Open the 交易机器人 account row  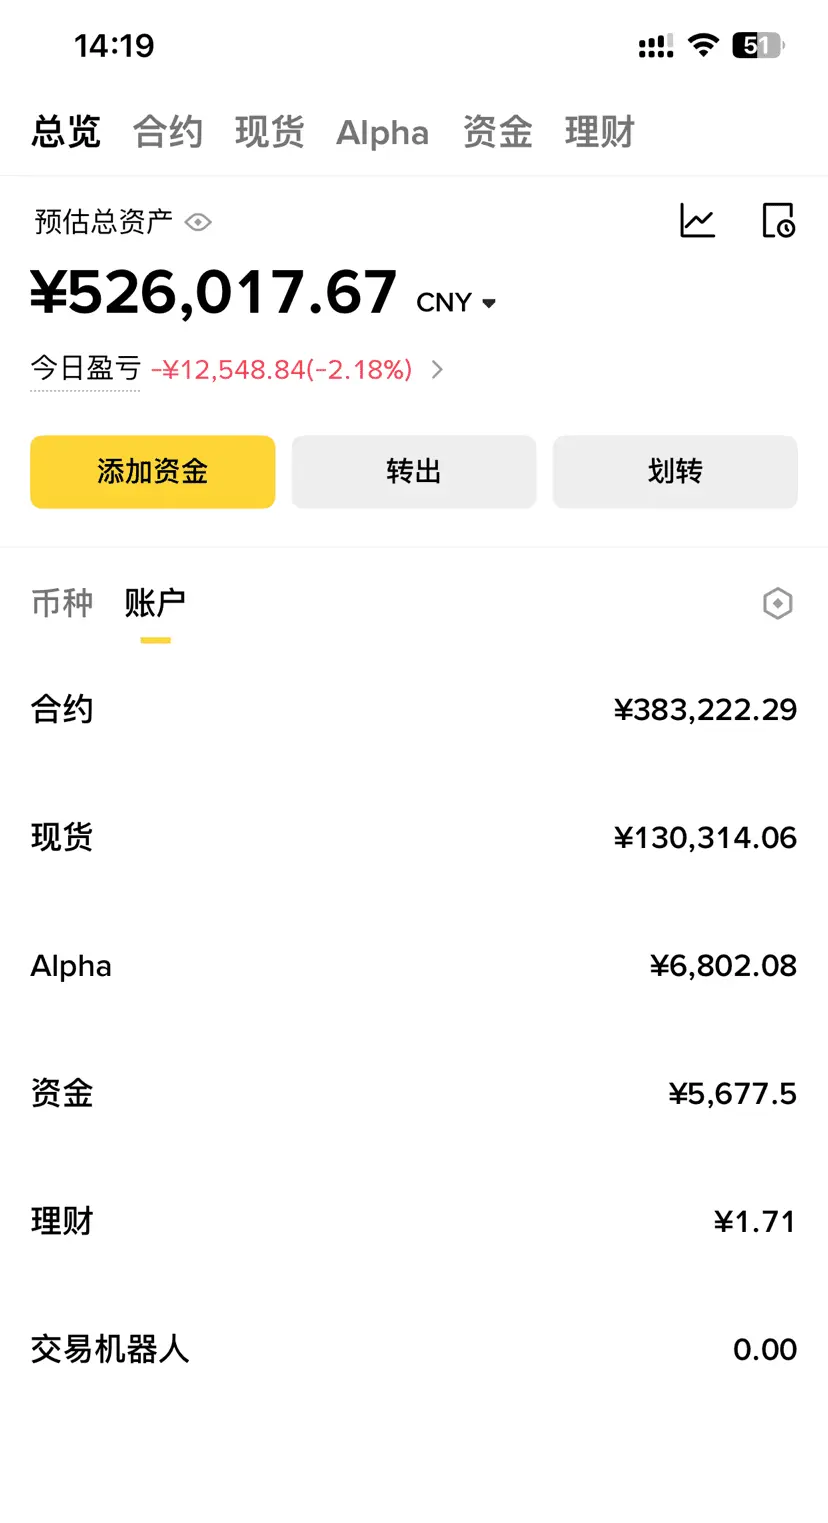[414, 1350]
